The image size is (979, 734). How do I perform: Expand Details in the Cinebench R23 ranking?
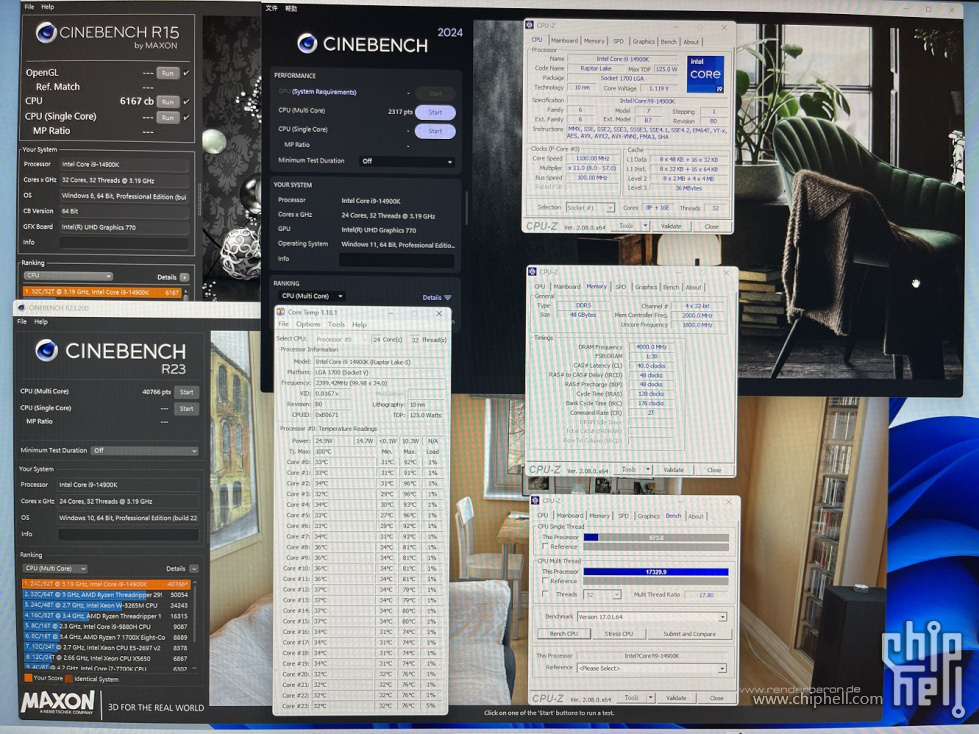pyautogui.click(x=194, y=569)
